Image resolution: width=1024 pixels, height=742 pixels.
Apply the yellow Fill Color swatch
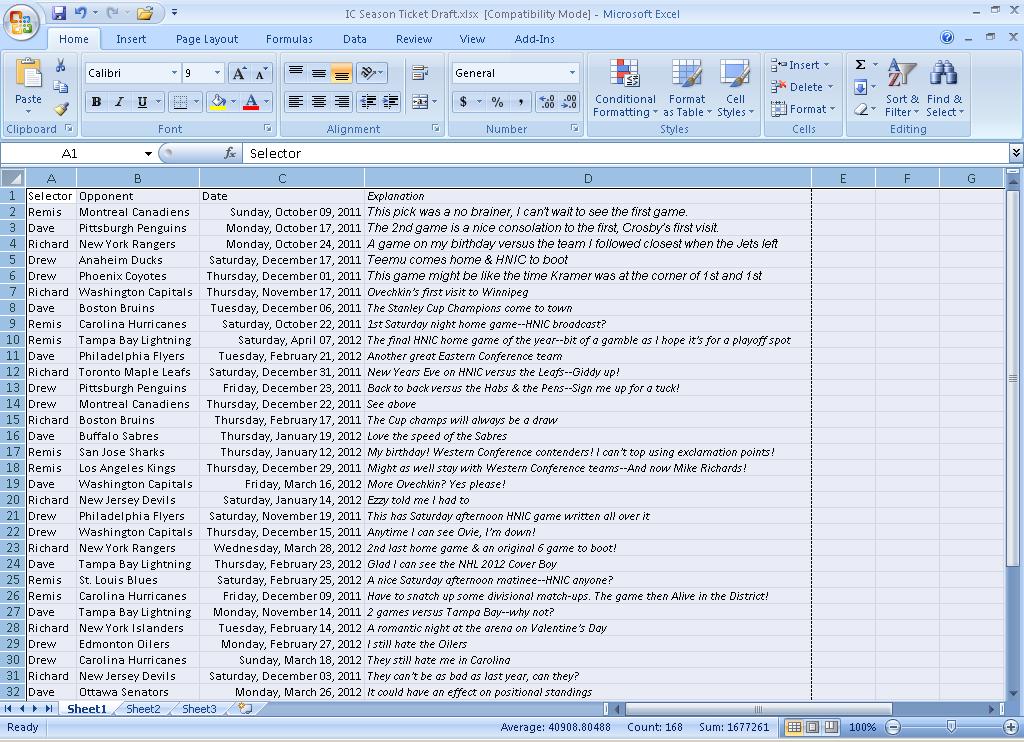(218, 102)
